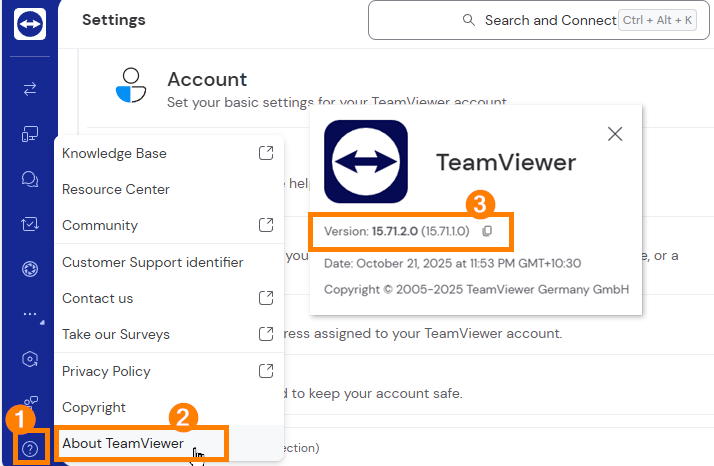This screenshot has height=466, width=714.
Task: Click the TeamViewer logo in About dialog
Action: click(x=366, y=162)
